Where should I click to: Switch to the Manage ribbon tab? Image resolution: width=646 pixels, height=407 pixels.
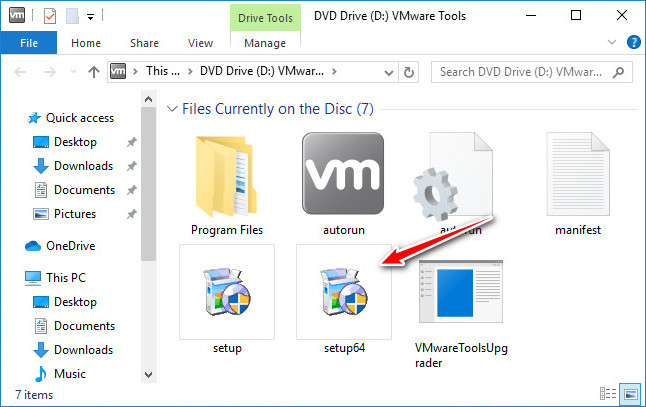point(265,43)
